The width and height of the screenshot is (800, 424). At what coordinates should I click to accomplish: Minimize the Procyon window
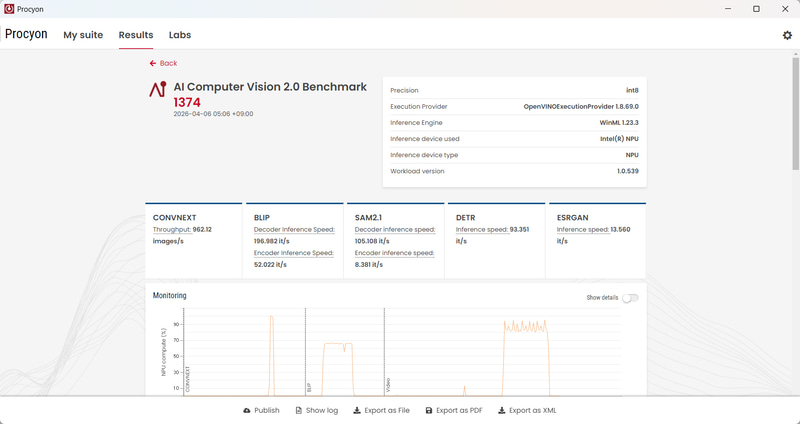(x=728, y=9)
